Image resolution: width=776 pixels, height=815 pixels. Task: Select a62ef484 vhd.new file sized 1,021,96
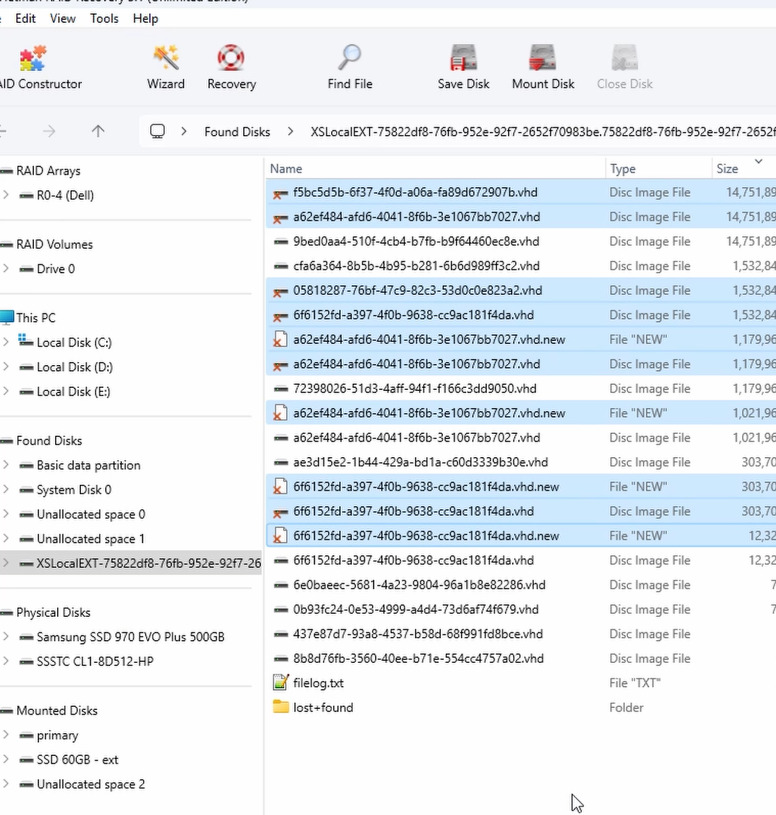click(x=521, y=413)
